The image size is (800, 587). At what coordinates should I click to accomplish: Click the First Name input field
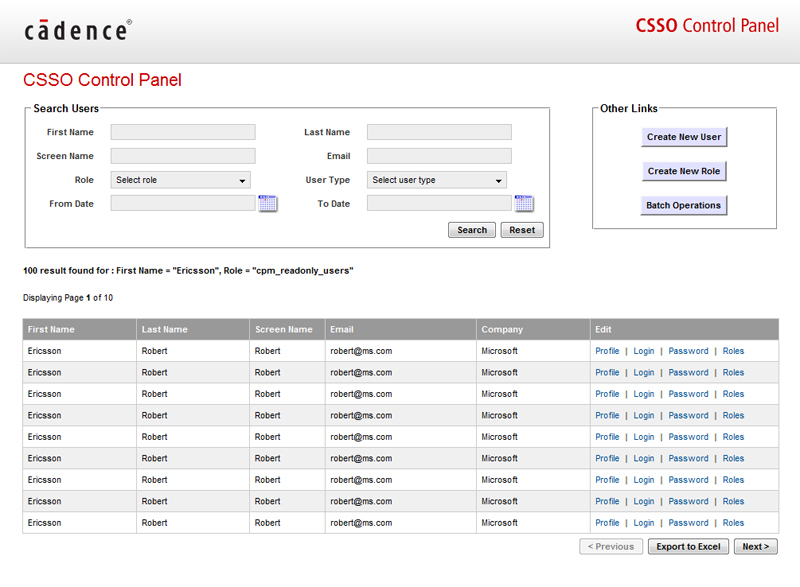[183, 131]
